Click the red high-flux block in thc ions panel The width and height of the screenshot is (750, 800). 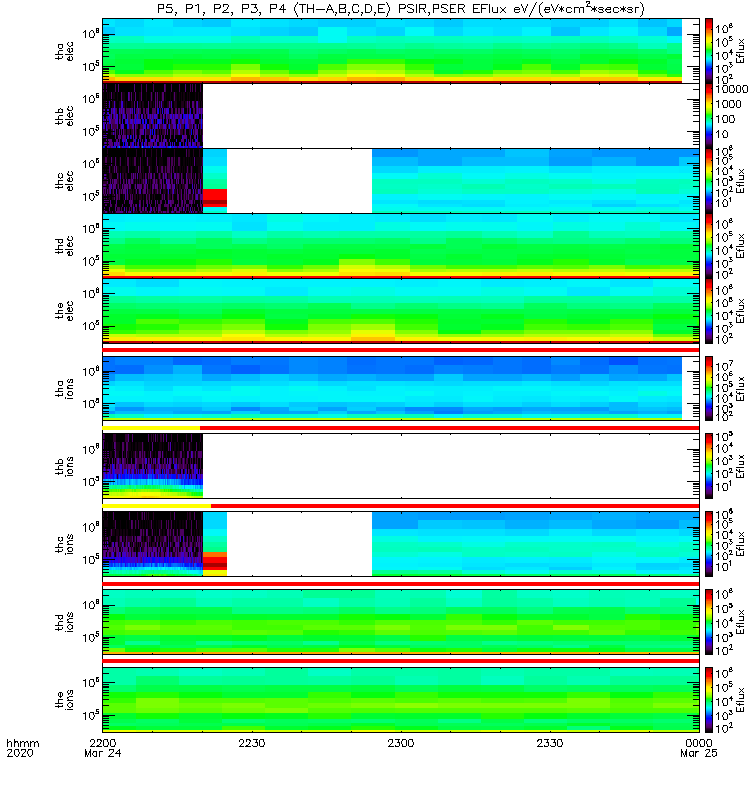(x=215, y=562)
